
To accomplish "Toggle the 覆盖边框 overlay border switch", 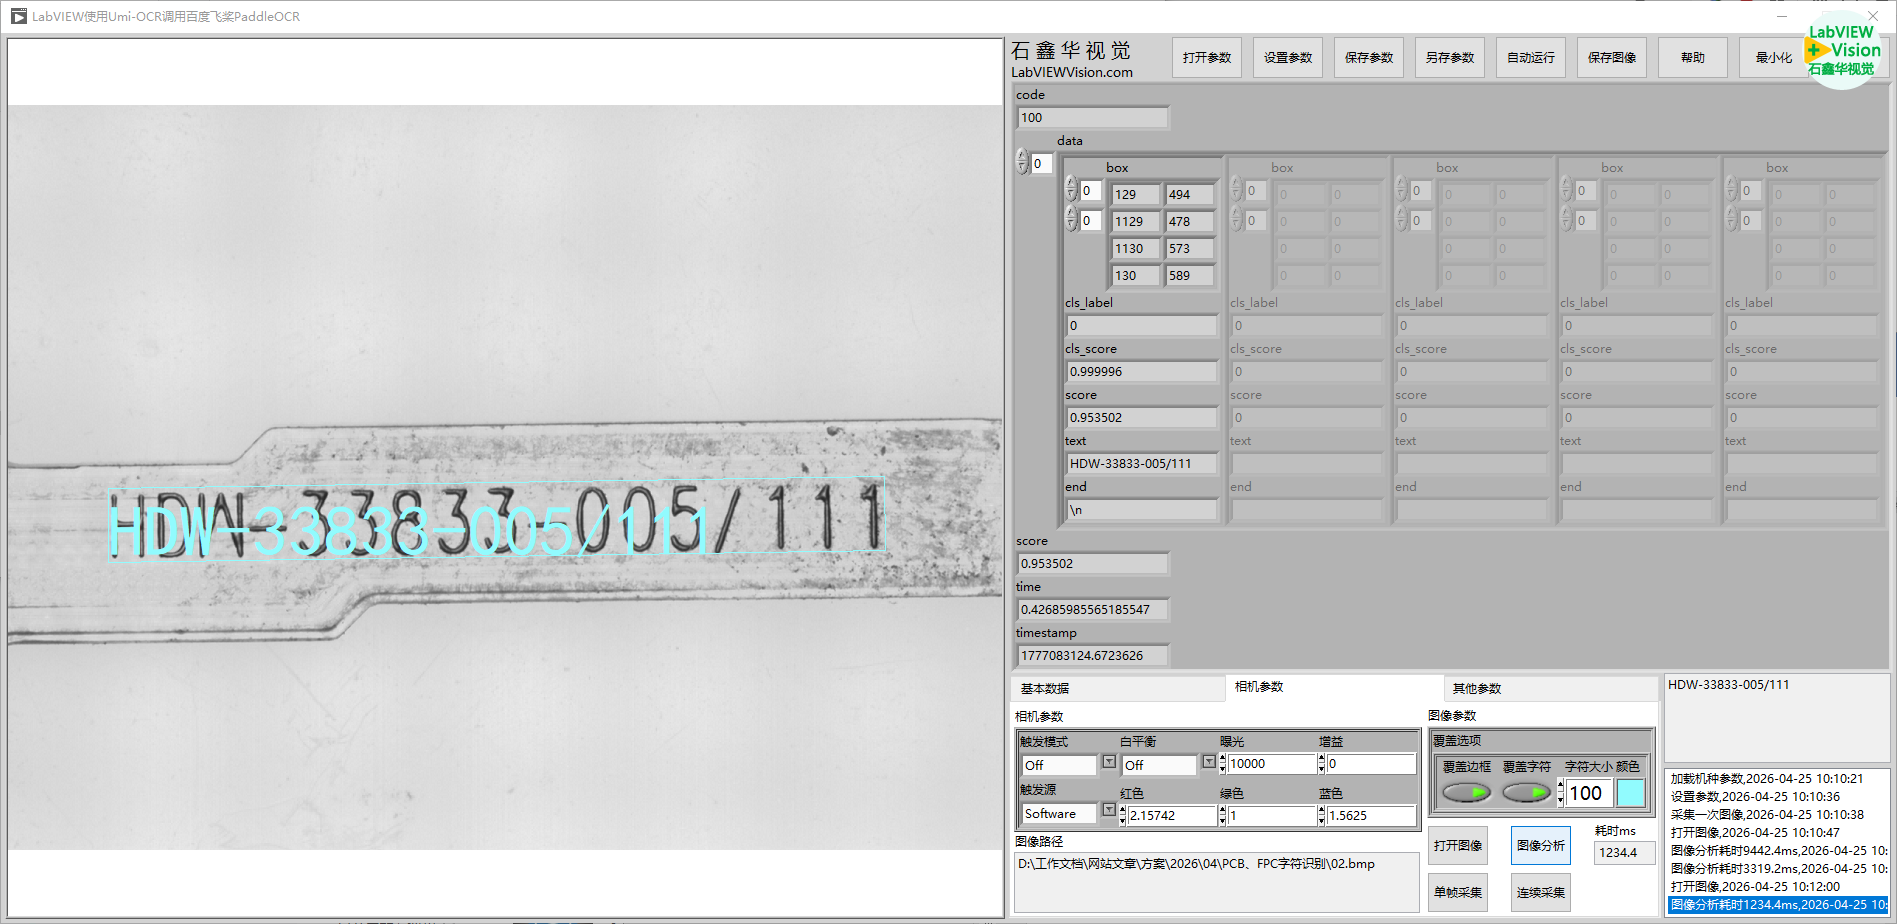I will [x=1466, y=793].
